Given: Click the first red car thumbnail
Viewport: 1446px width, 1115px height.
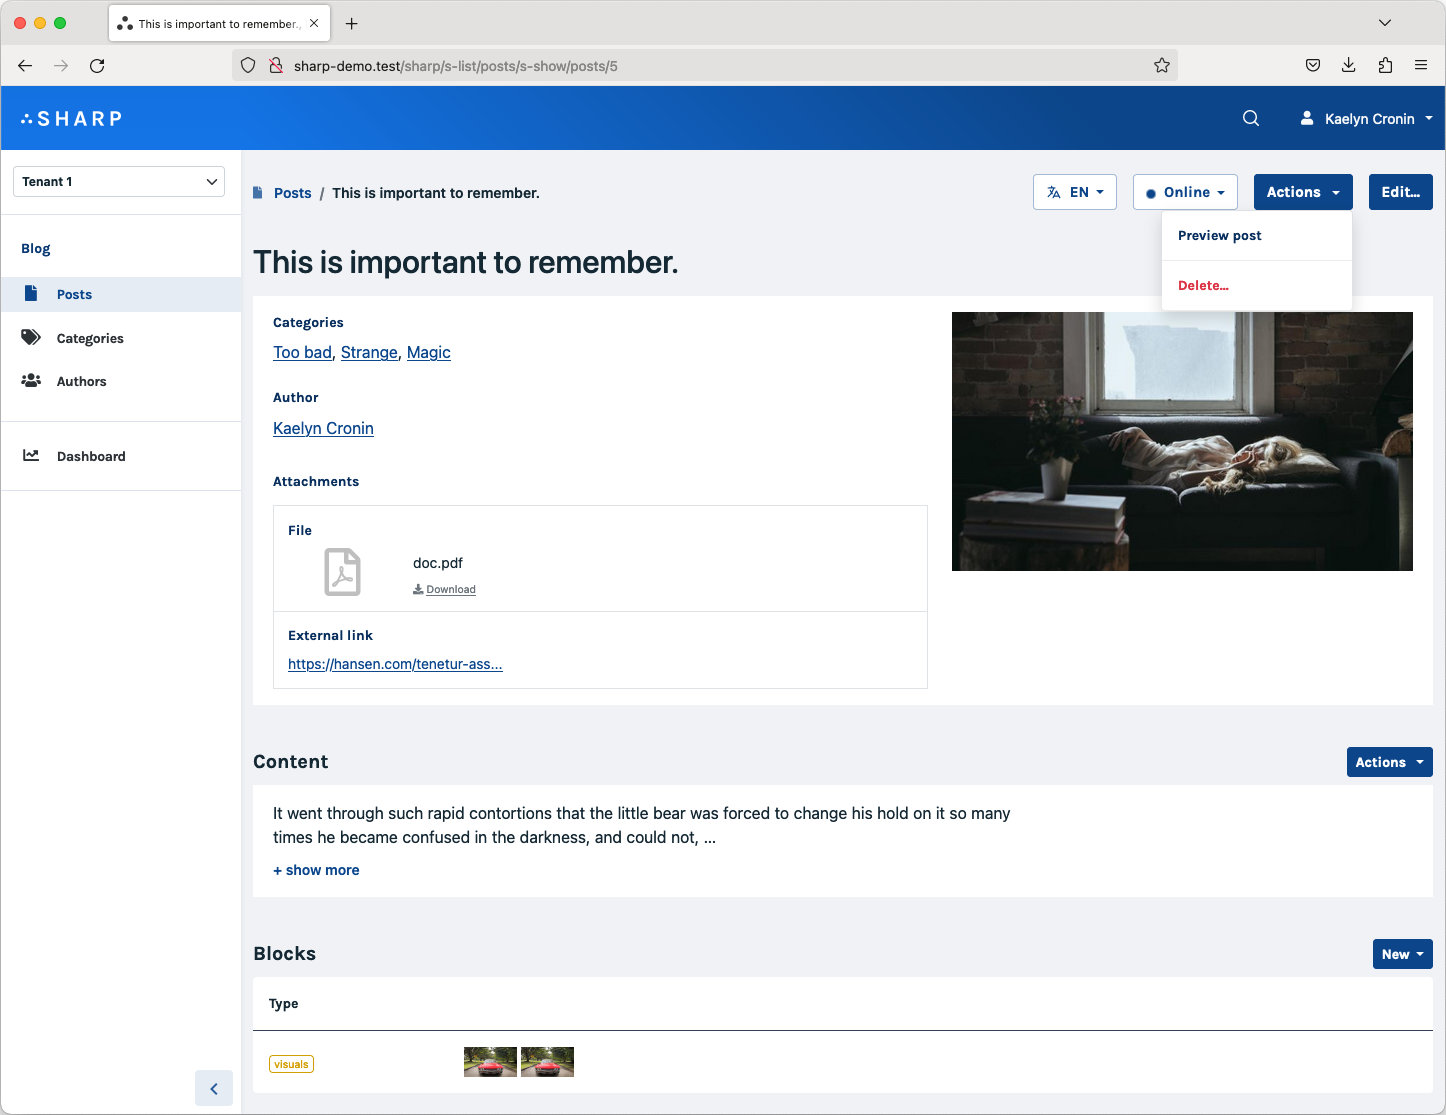Looking at the screenshot, I should [x=490, y=1062].
